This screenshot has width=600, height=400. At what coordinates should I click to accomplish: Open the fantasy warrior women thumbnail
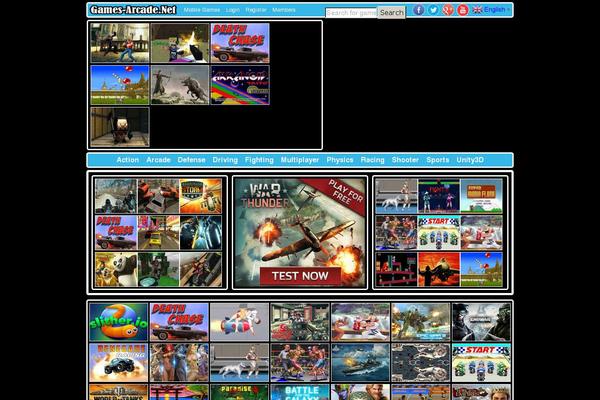[179, 362]
